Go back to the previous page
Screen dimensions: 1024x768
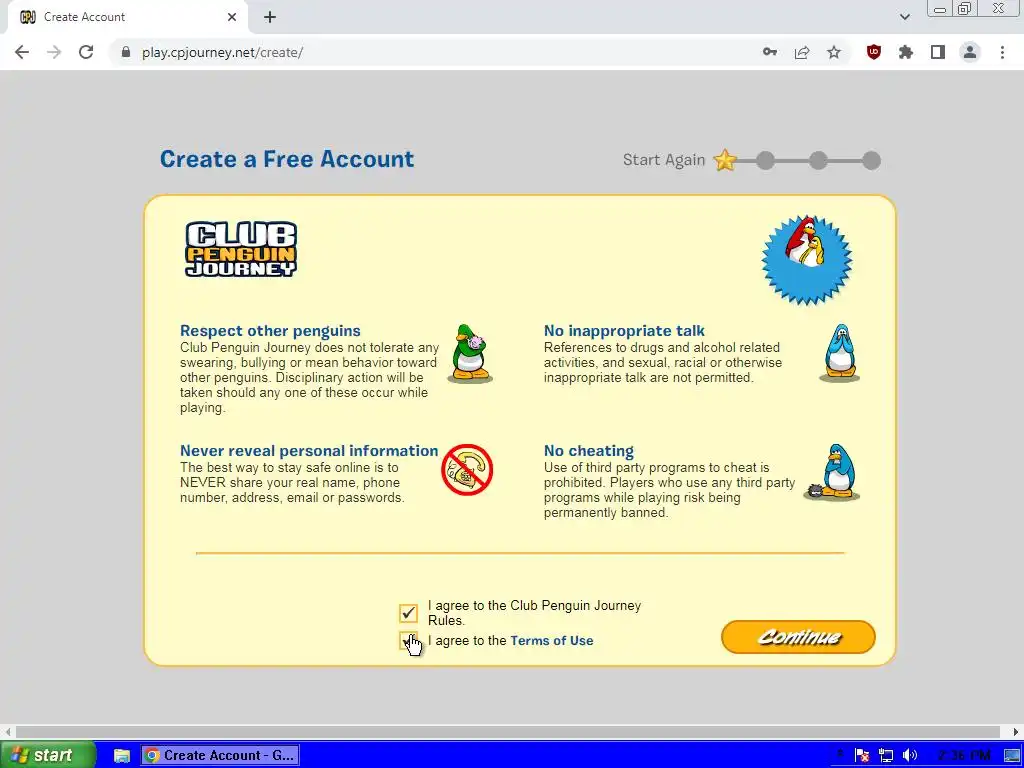coord(22,52)
